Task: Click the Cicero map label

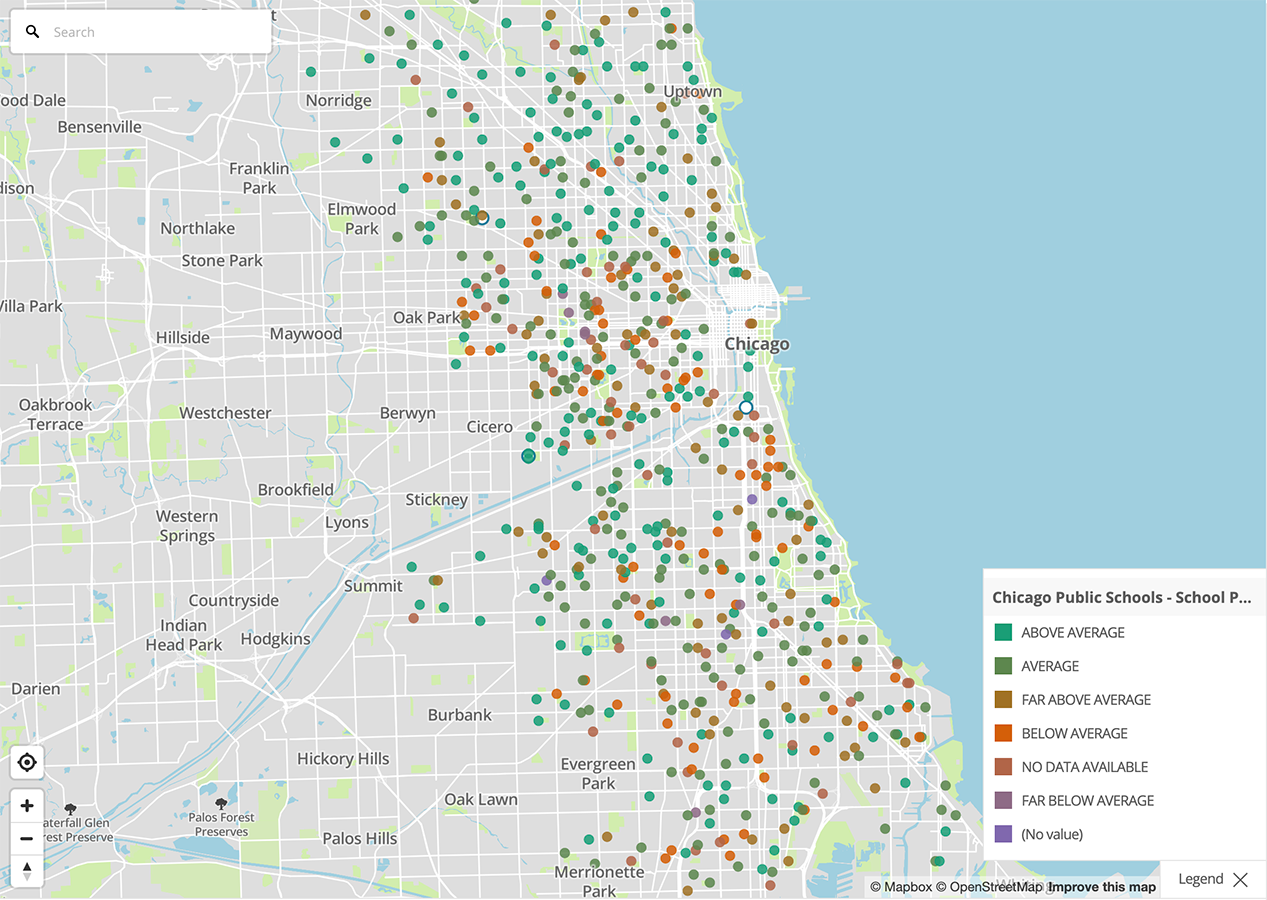Action: pos(490,427)
